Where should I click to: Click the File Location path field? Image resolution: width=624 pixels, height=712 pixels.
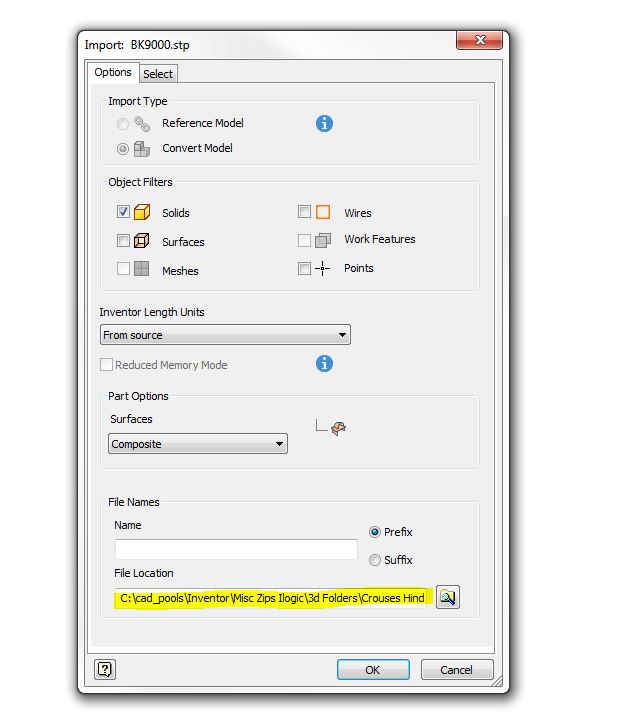tap(271, 598)
